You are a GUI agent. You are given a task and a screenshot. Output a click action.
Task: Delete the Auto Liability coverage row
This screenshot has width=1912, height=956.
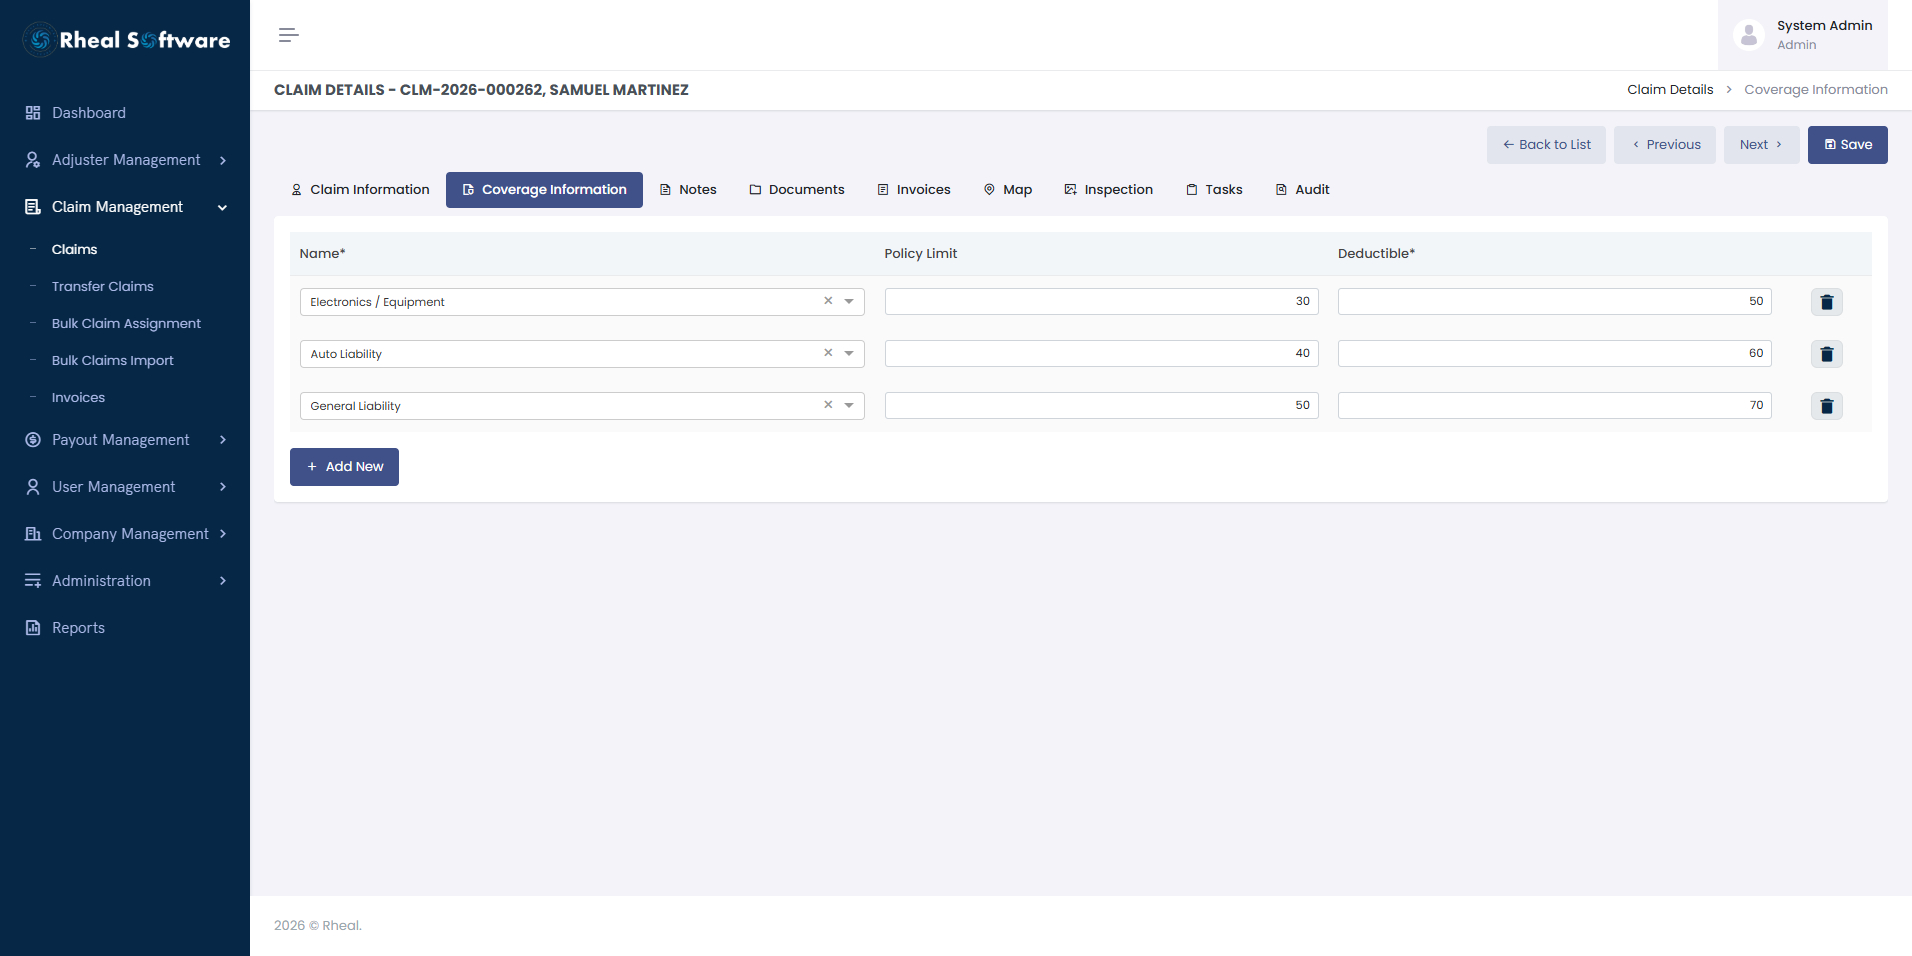(x=1826, y=354)
